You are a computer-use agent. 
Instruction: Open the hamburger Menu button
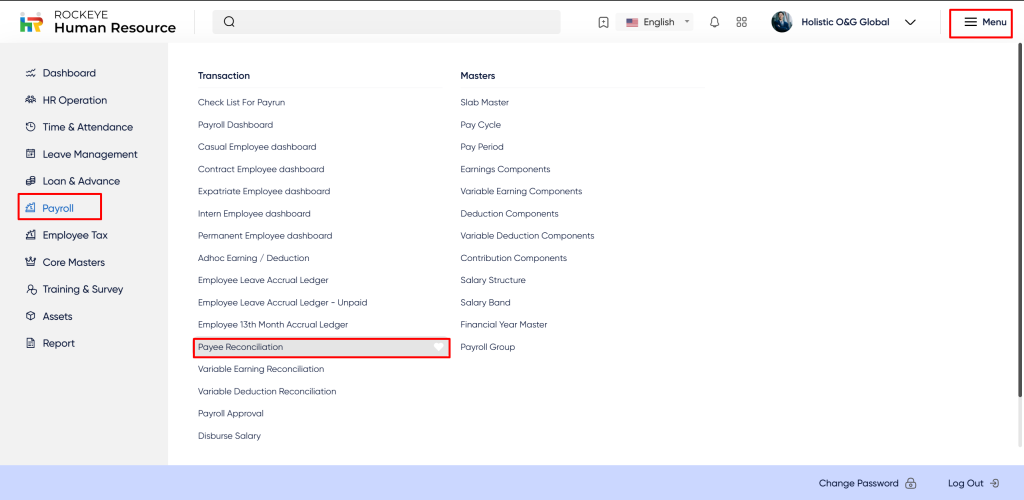coord(985,22)
